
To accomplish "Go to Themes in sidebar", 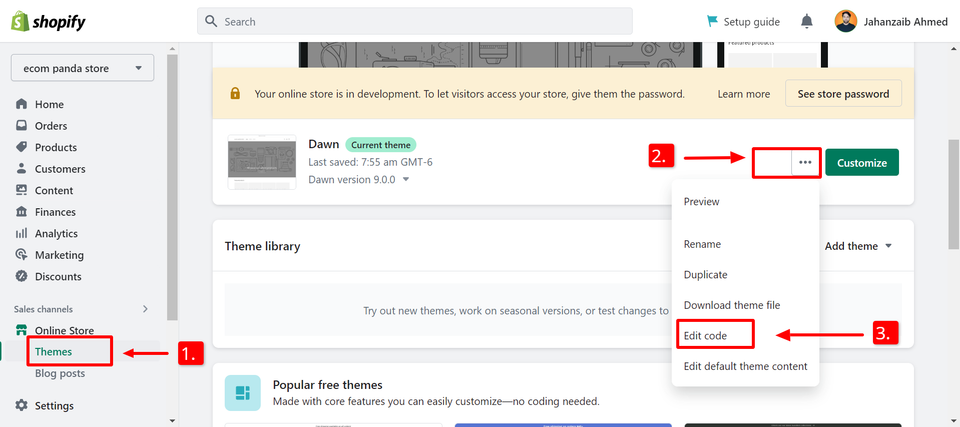I will (53, 352).
